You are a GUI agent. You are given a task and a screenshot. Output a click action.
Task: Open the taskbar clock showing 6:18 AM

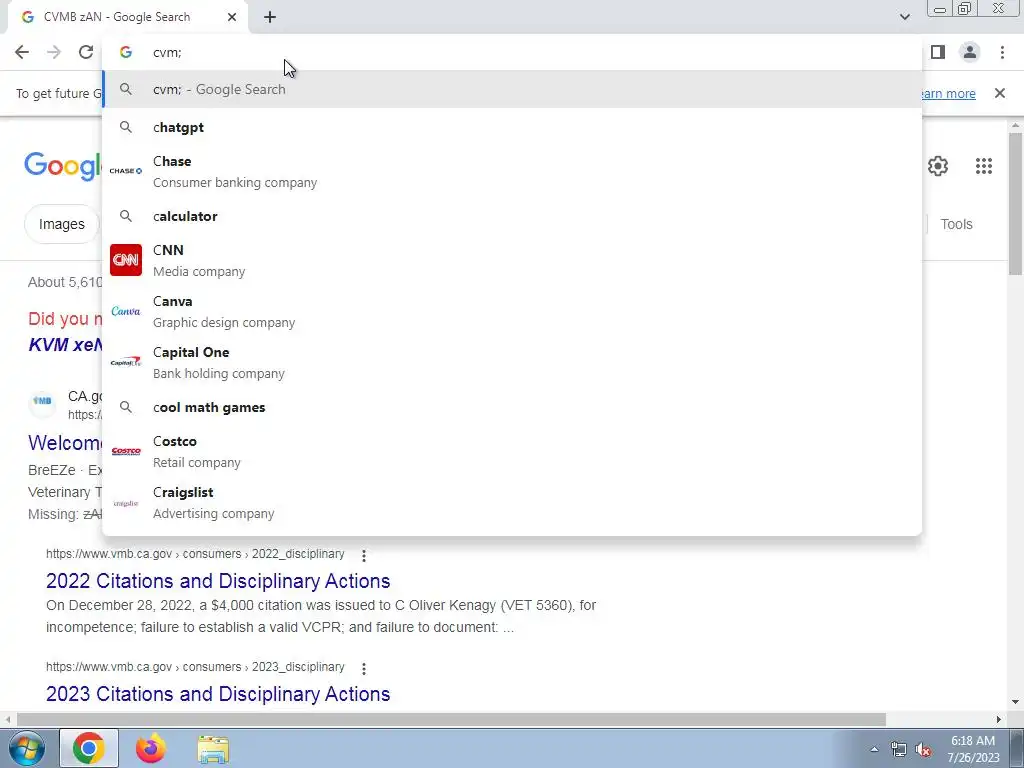point(973,749)
